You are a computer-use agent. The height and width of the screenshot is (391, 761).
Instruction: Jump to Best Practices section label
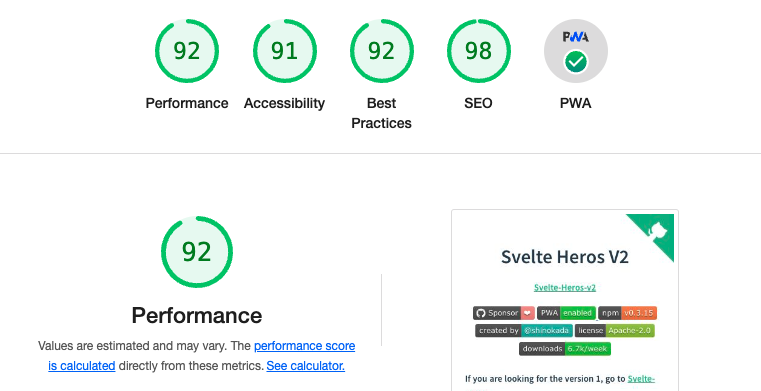(381, 113)
